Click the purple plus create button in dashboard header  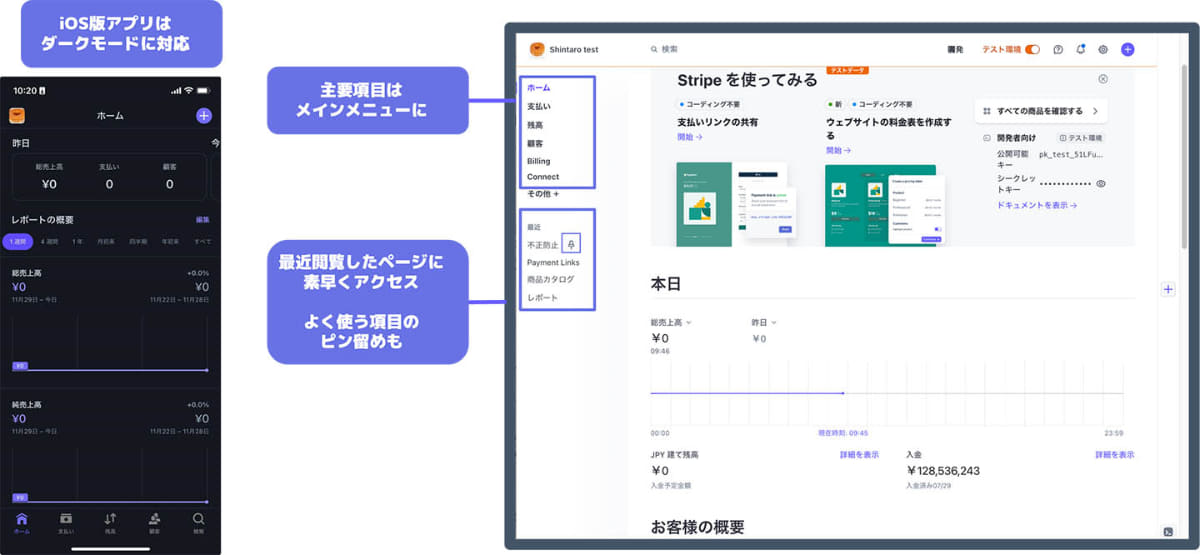click(x=1127, y=49)
